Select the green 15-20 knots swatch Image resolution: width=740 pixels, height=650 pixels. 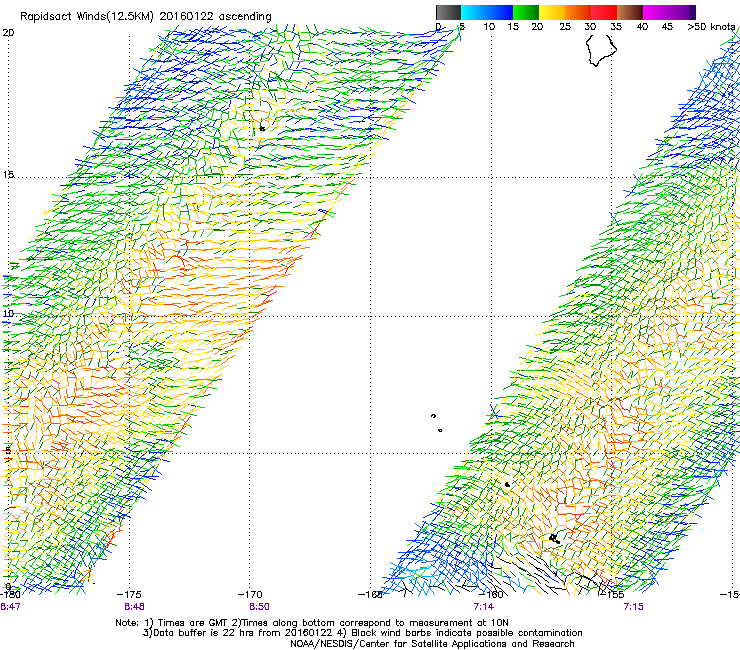pos(526,12)
